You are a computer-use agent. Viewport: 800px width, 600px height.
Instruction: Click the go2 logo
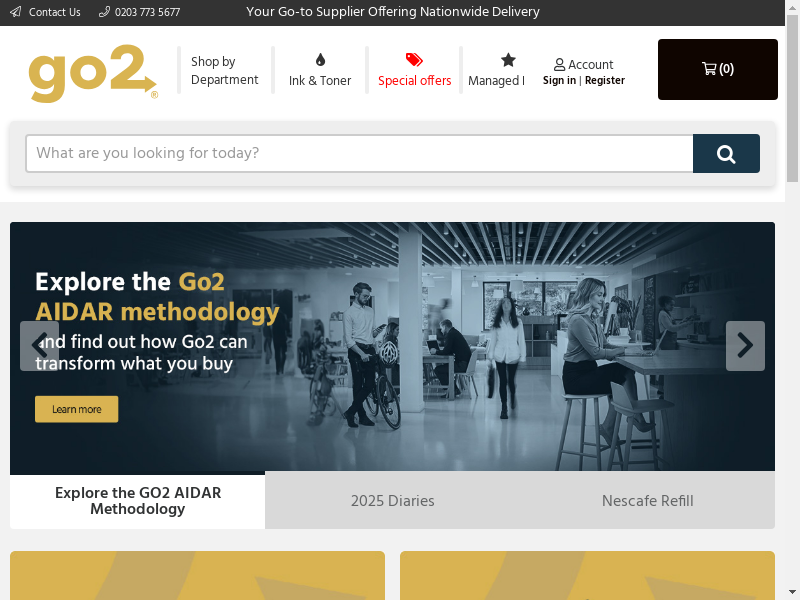pos(93,73)
